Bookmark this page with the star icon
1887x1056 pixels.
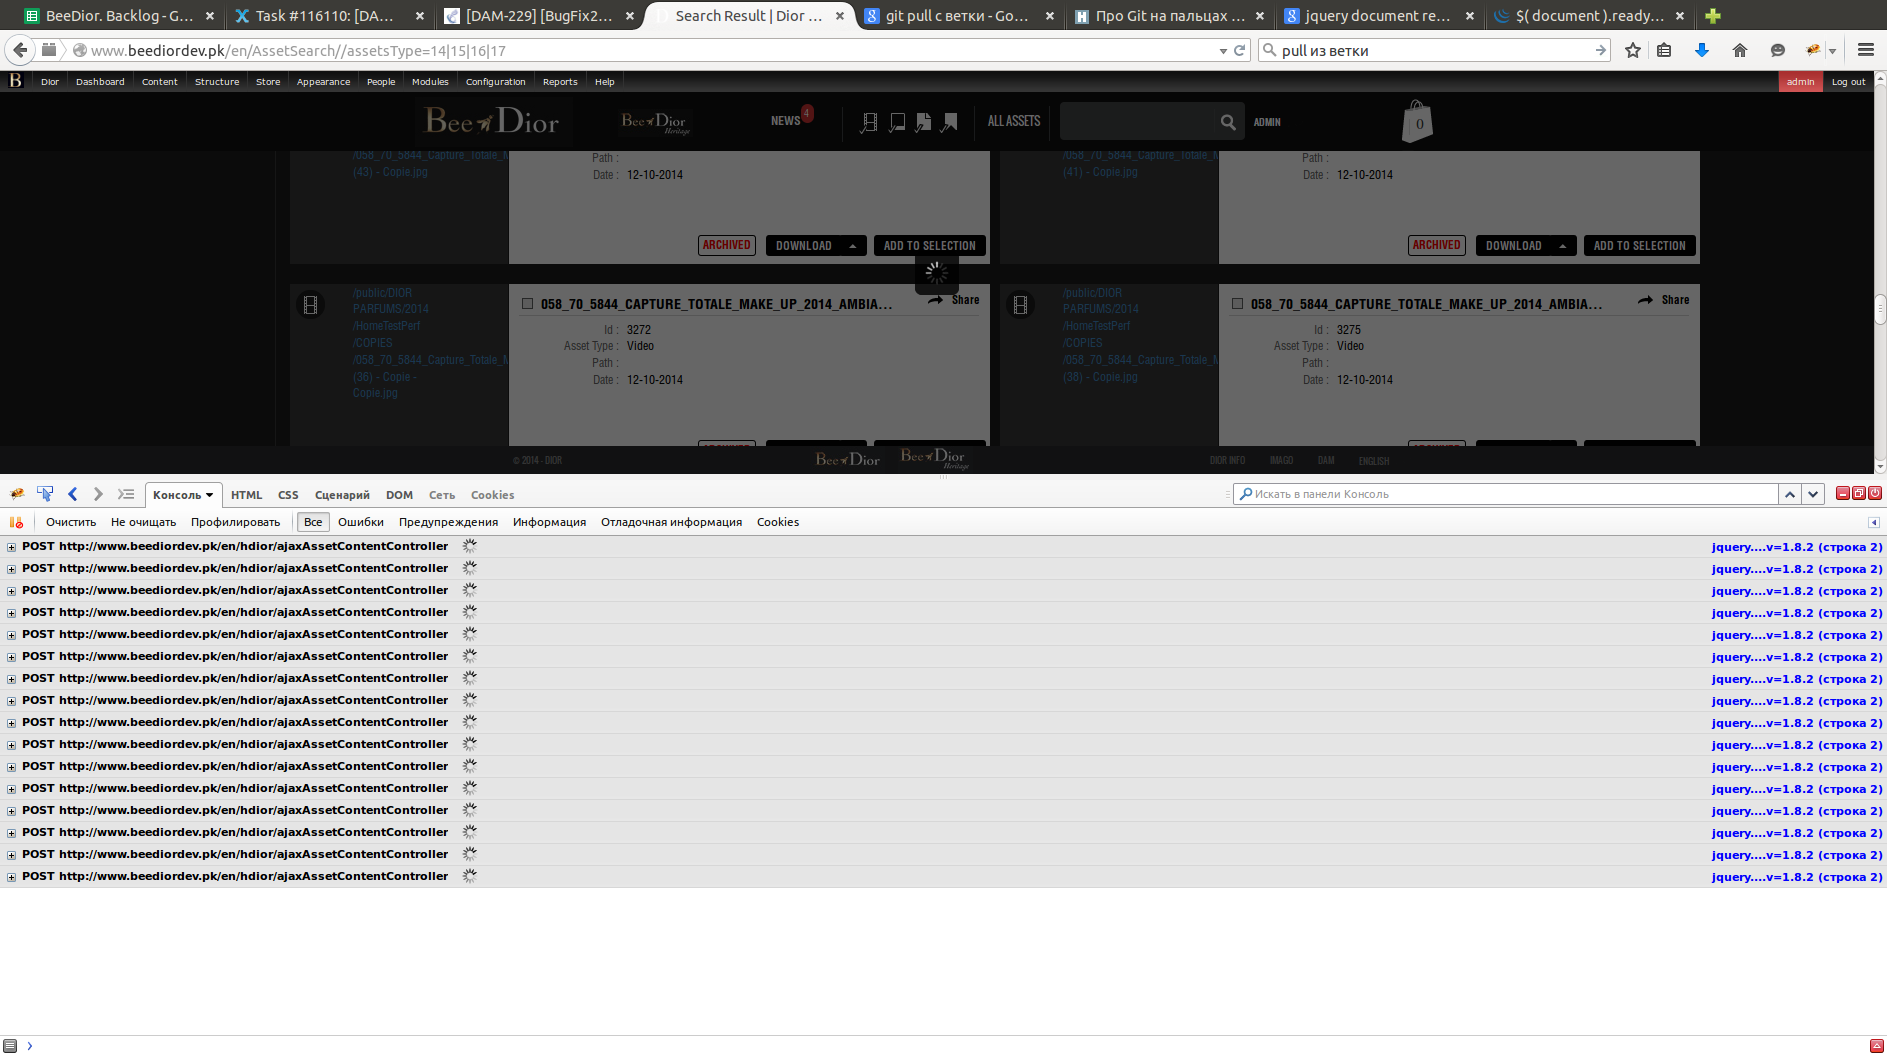tap(1633, 50)
